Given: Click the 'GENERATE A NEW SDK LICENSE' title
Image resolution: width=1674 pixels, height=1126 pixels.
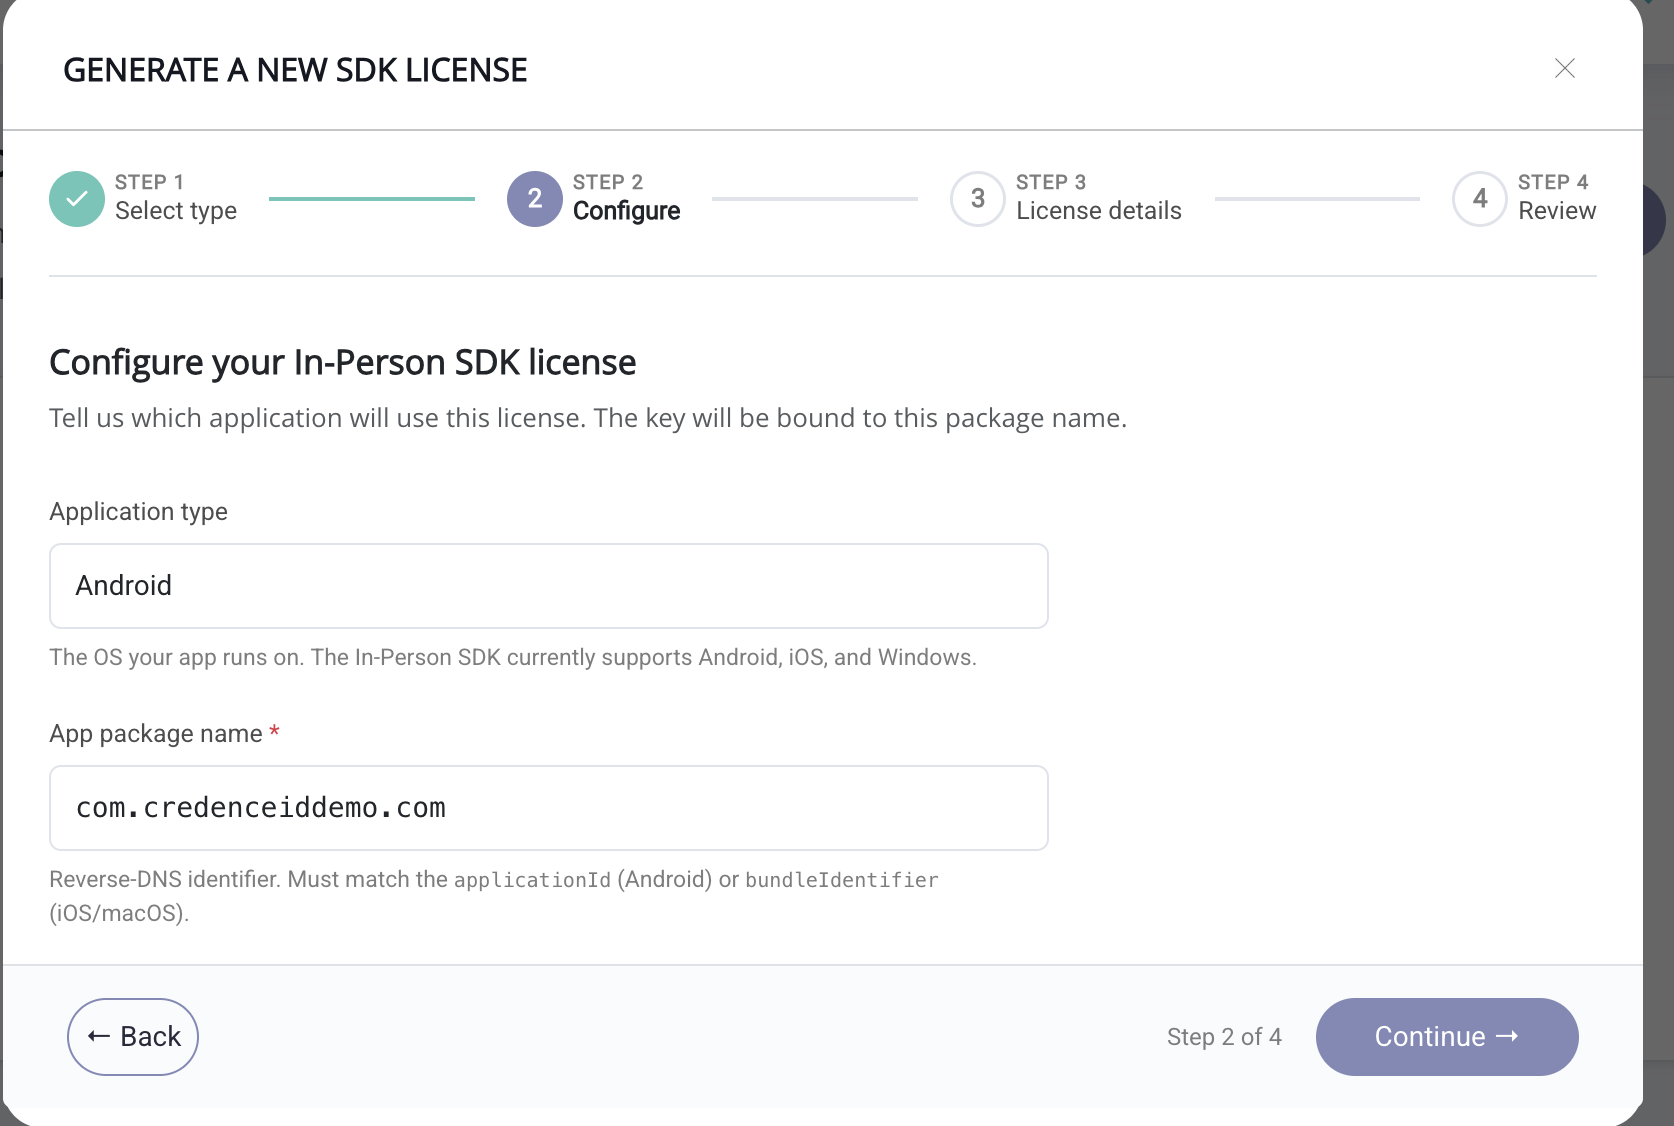Looking at the screenshot, I should pos(295,70).
